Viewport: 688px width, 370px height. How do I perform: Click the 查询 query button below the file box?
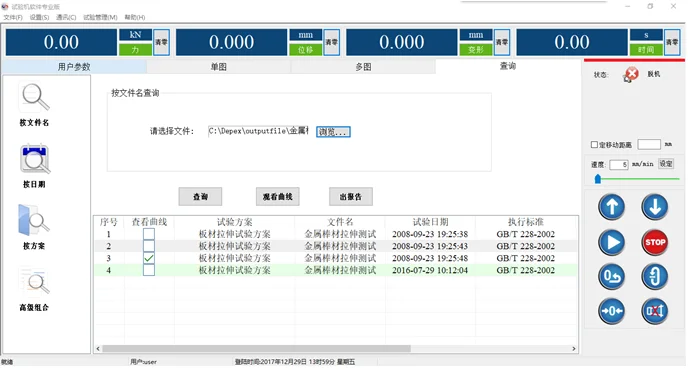tap(200, 197)
